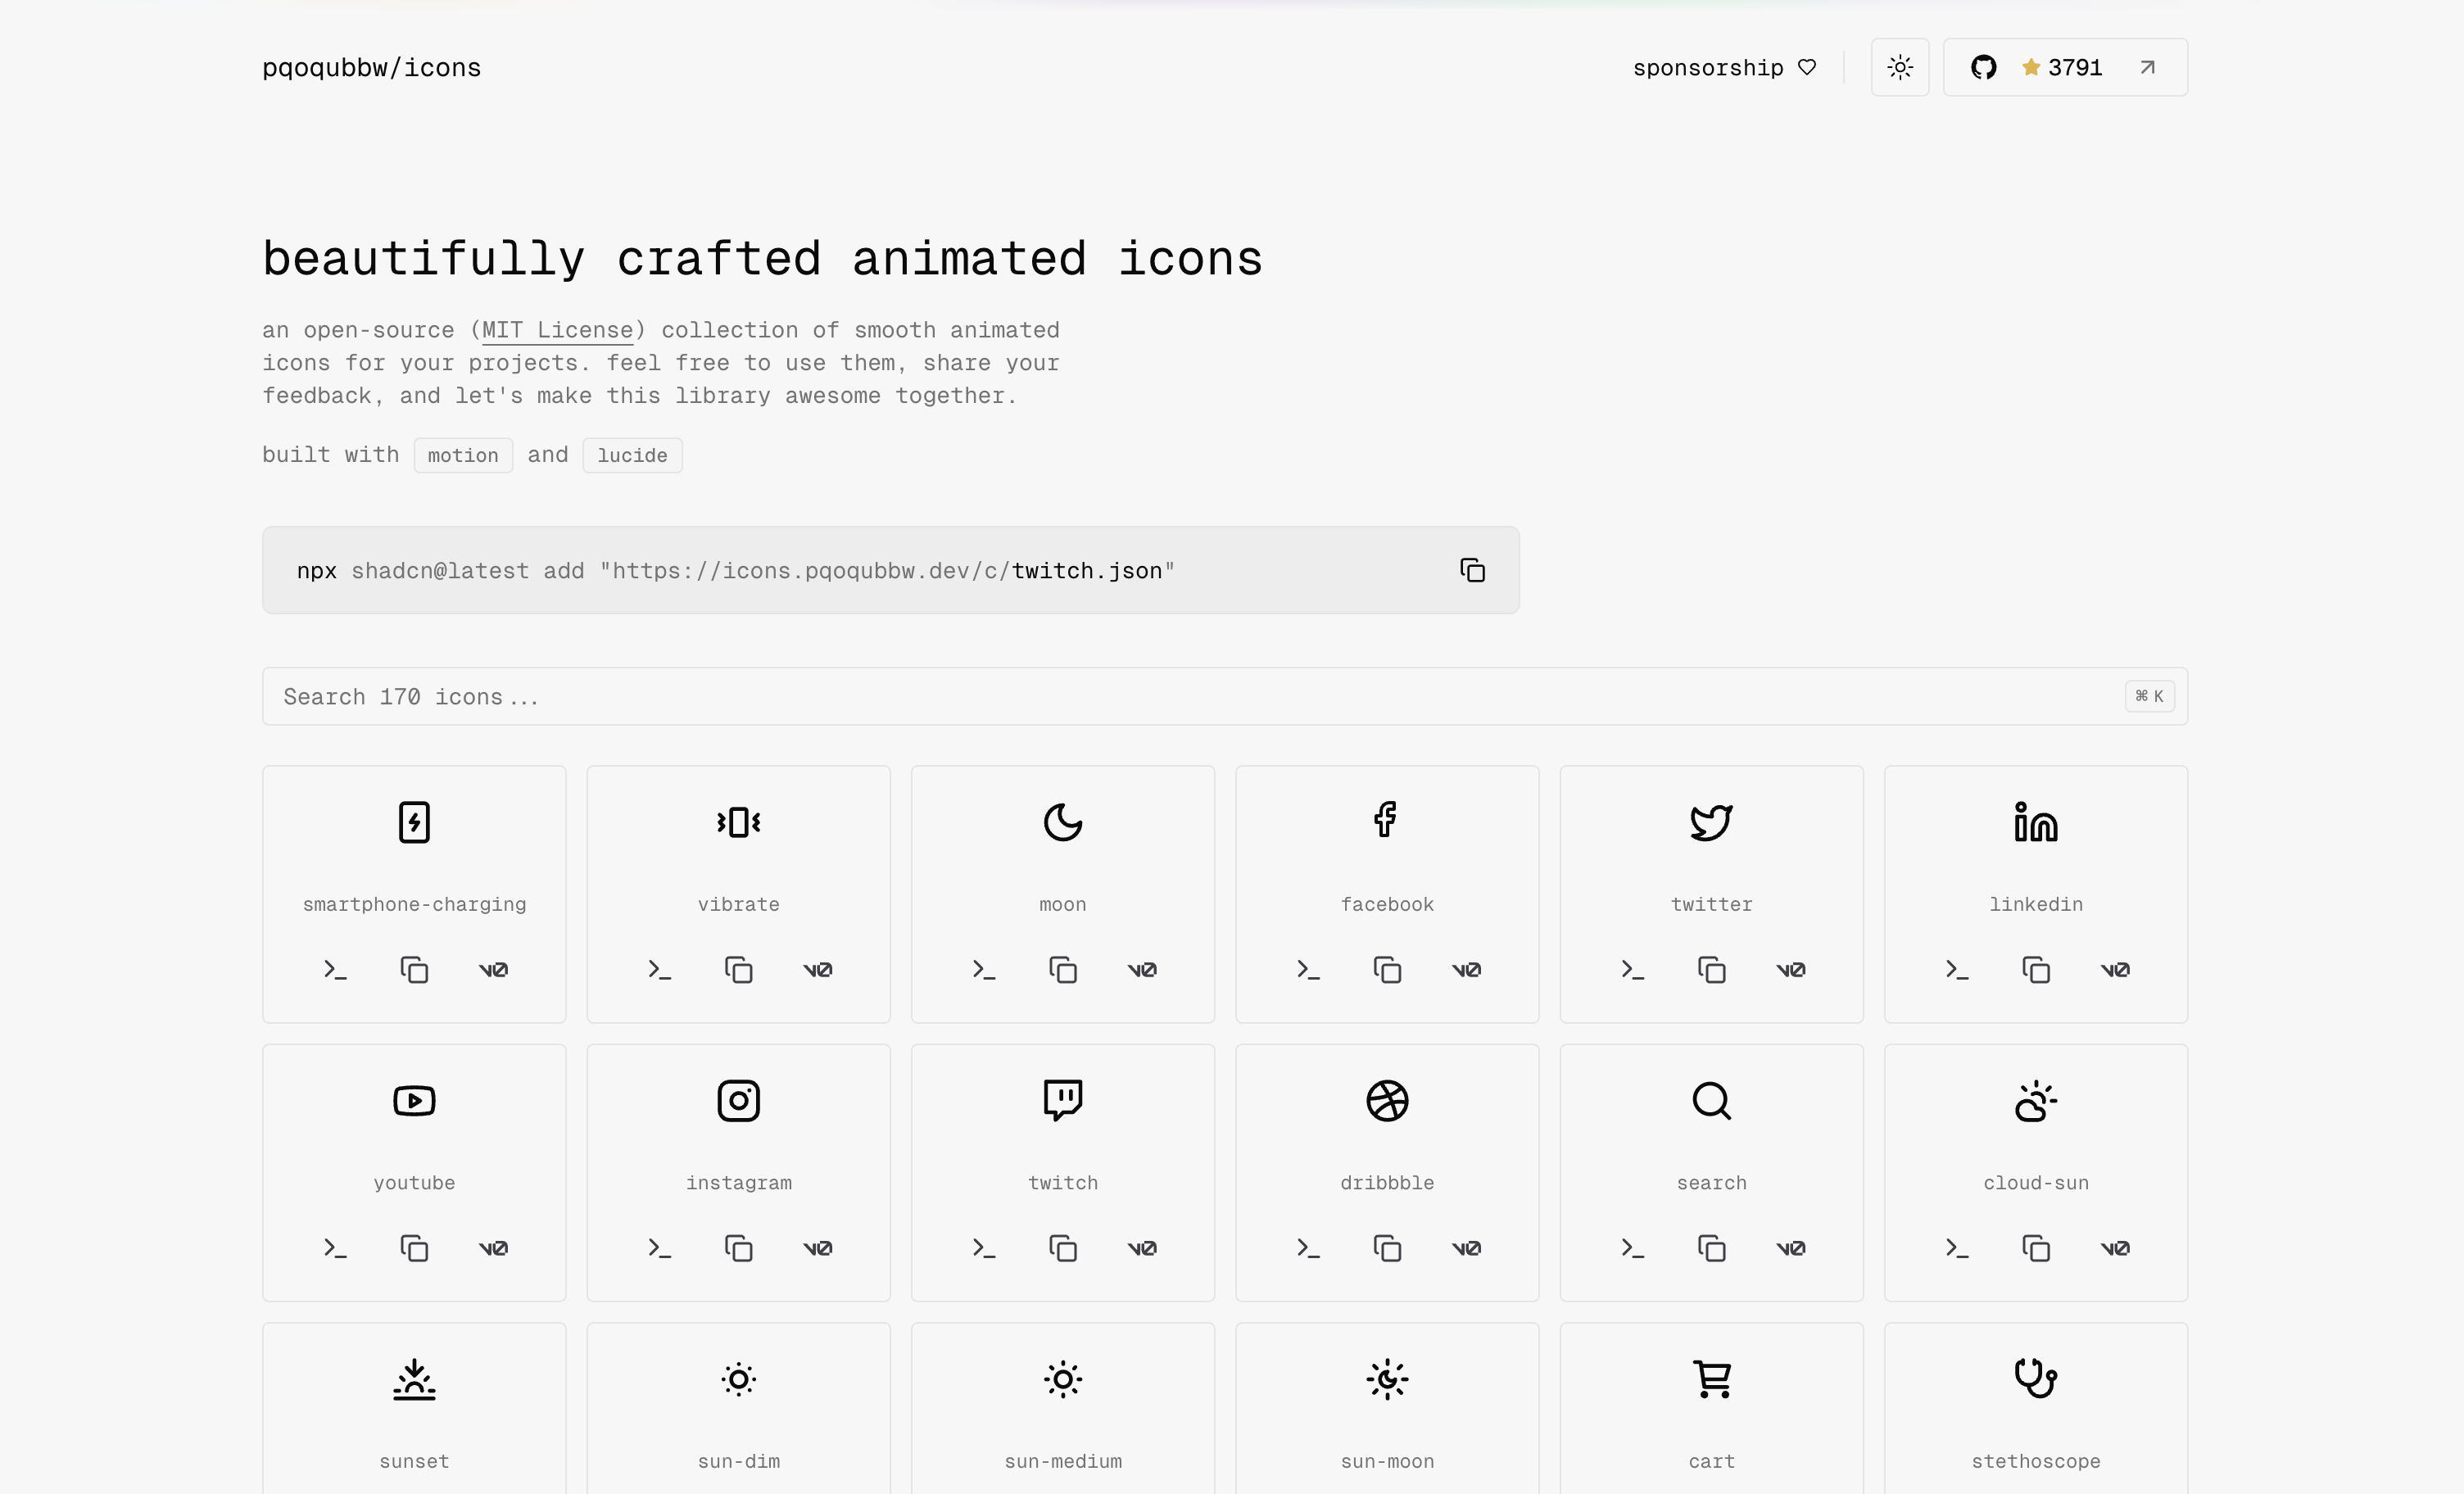Copy code for the twitter icon

click(x=1711, y=969)
